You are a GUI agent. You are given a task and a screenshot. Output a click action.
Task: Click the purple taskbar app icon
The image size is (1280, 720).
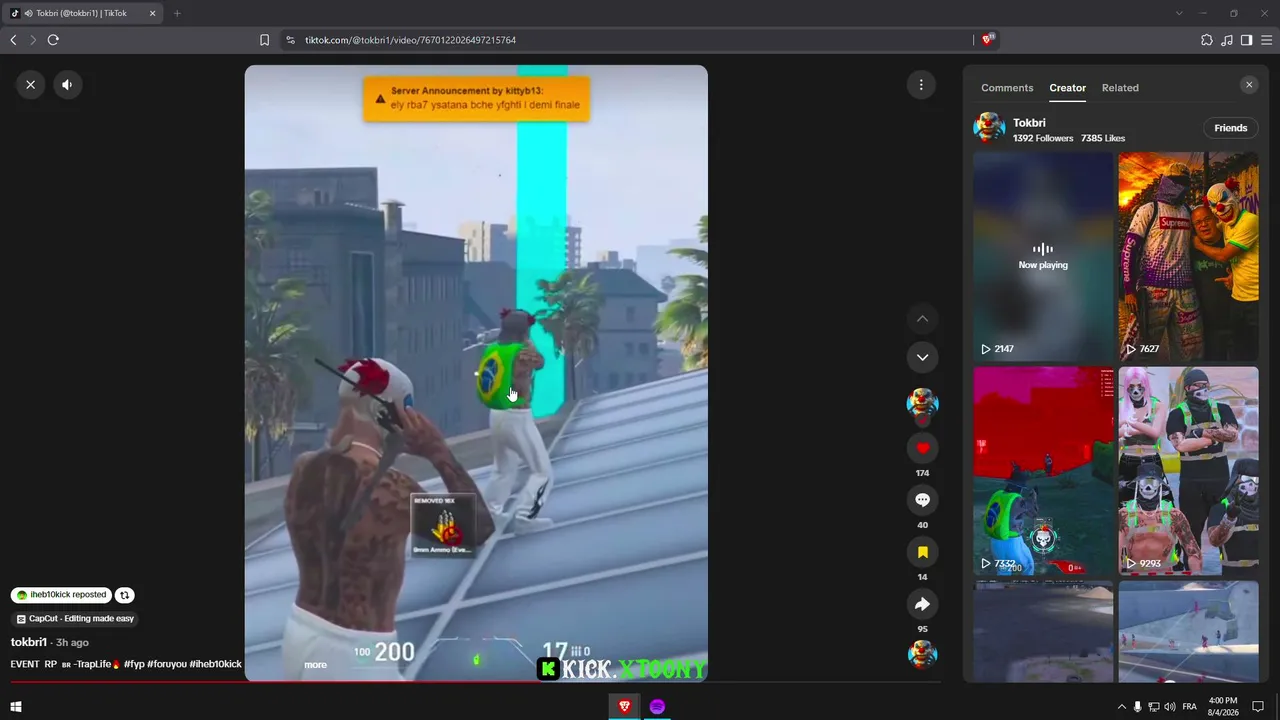(657, 707)
